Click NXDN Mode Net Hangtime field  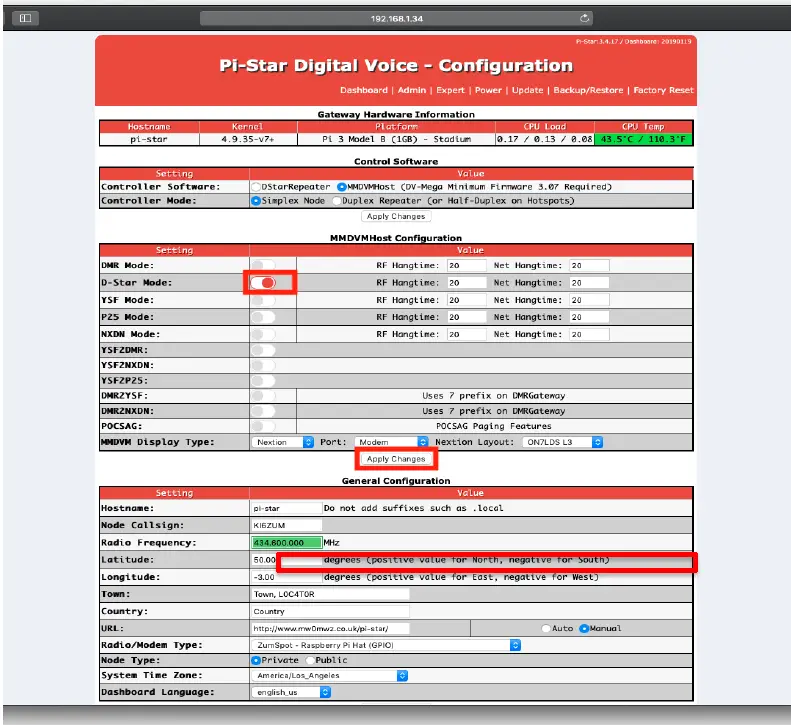(589, 334)
